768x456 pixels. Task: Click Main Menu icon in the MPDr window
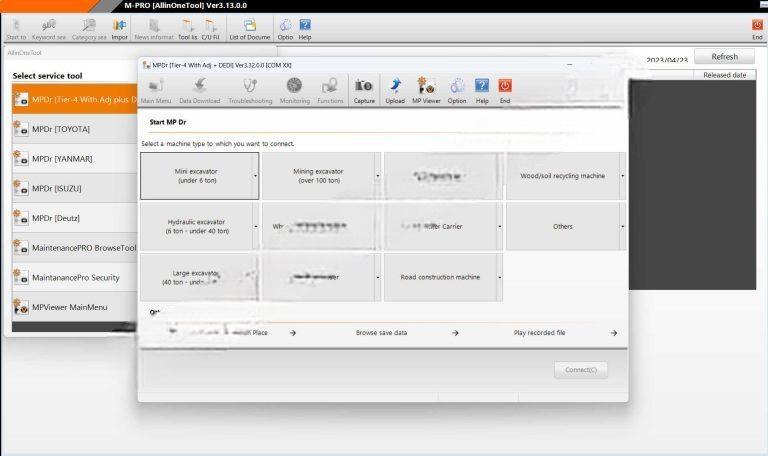[156, 91]
